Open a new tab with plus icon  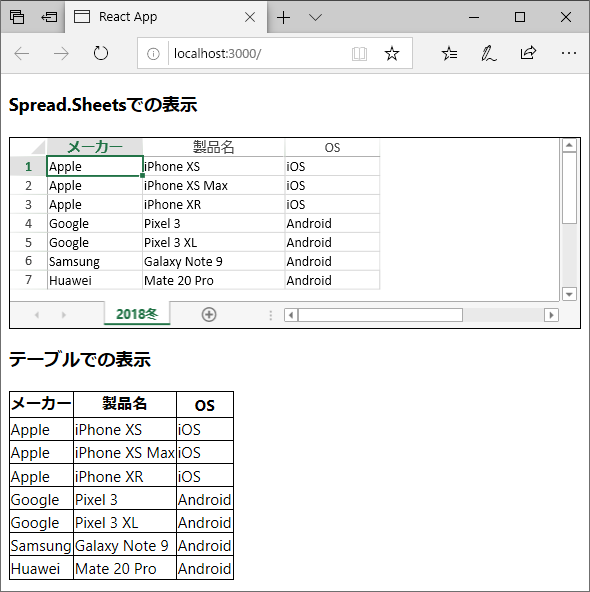point(283,17)
